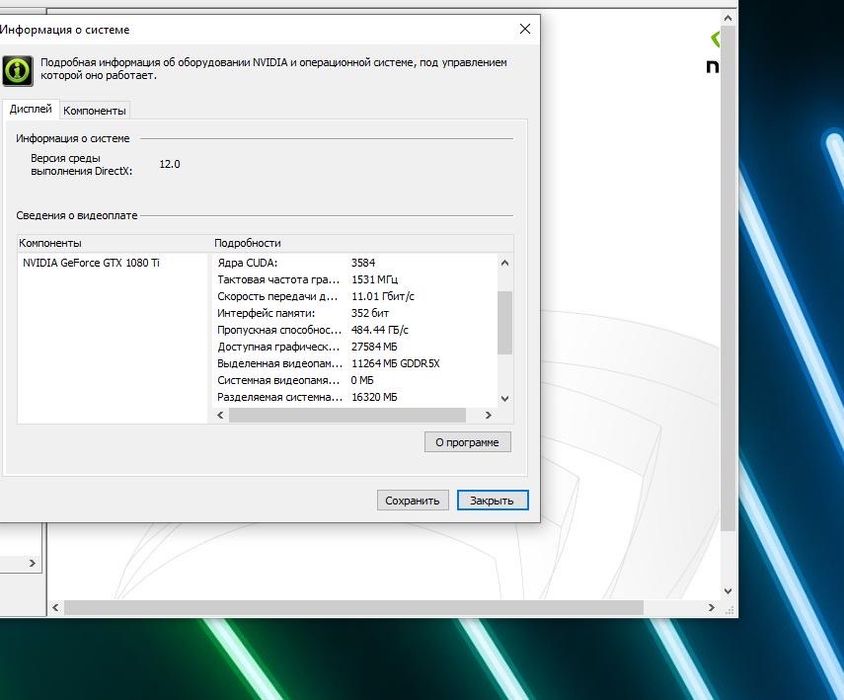
Task: Select the Дисплей tab
Action: pyautogui.click(x=31, y=109)
